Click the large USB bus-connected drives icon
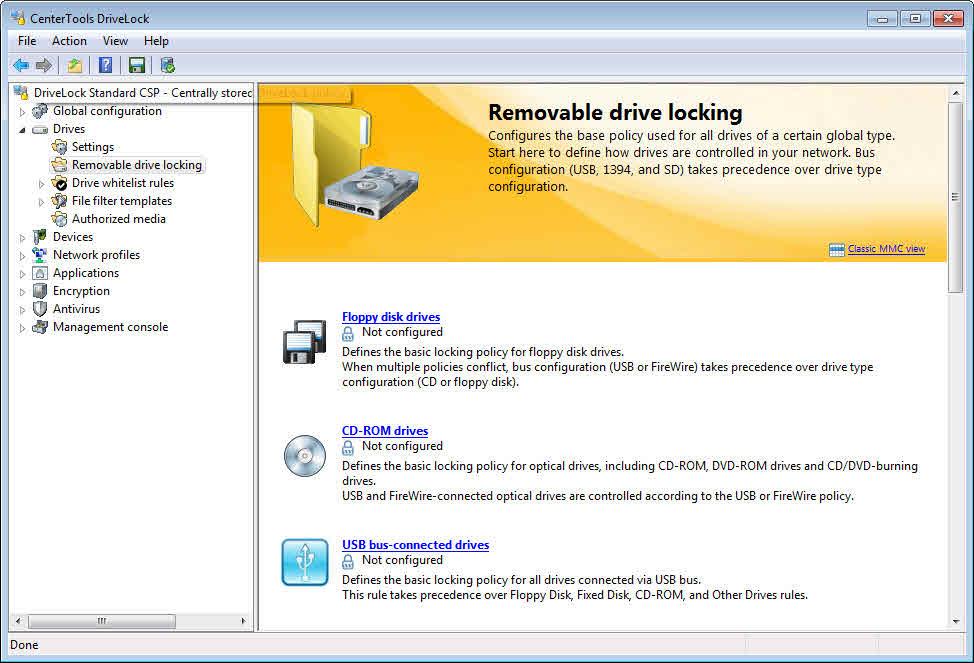 tap(305, 562)
